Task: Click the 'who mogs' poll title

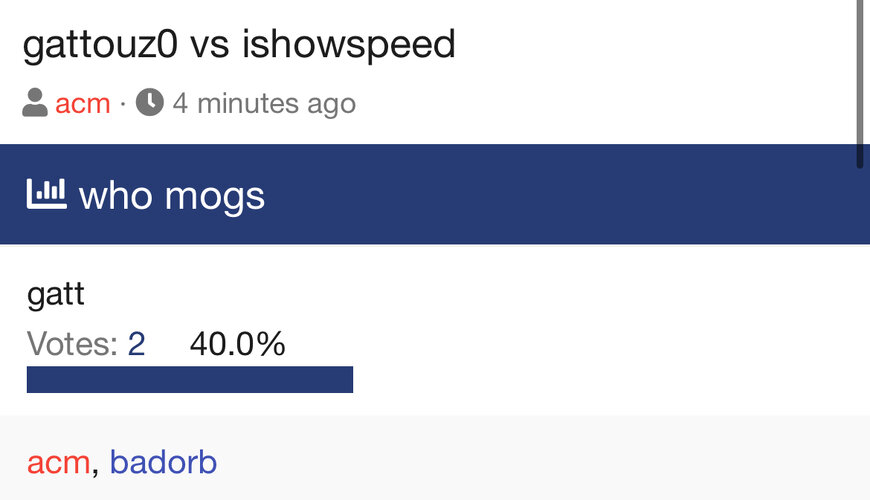Action: click(172, 196)
